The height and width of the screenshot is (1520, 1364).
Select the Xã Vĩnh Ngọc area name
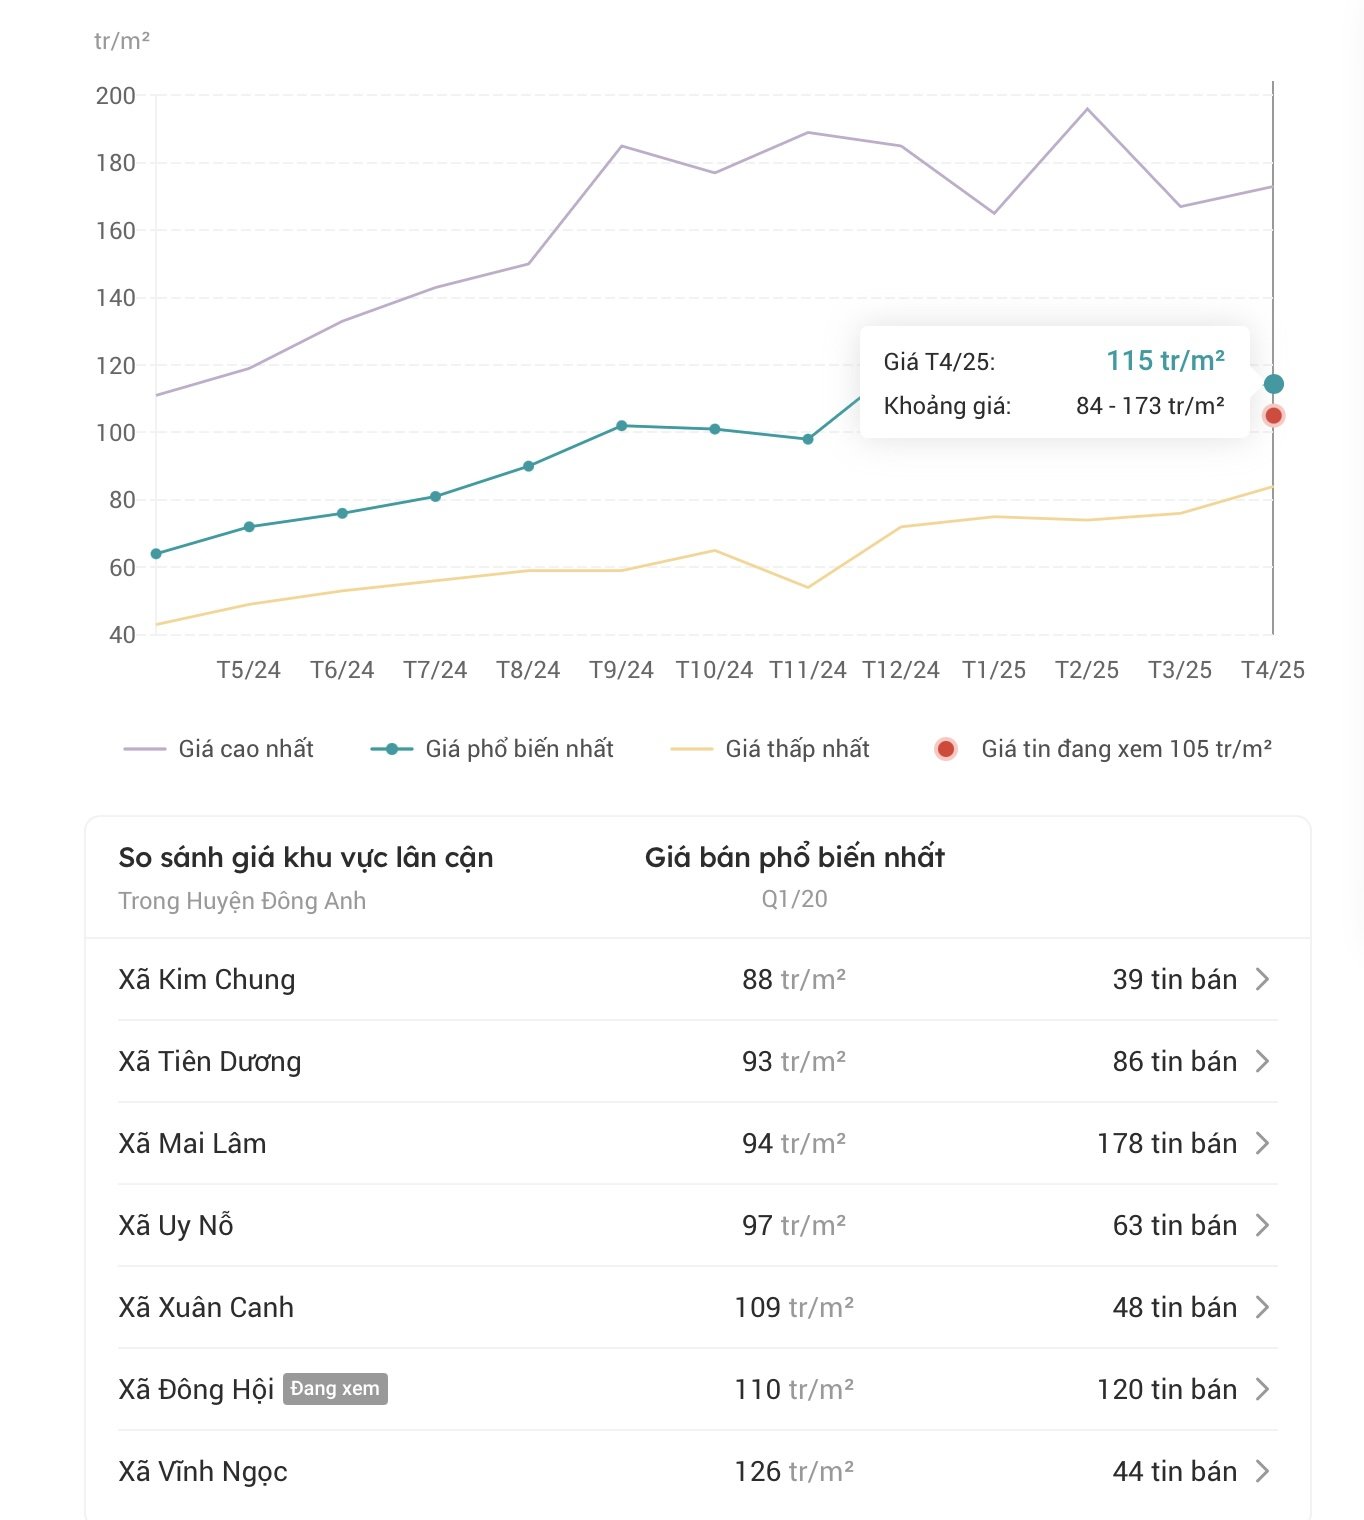coord(203,1471)
